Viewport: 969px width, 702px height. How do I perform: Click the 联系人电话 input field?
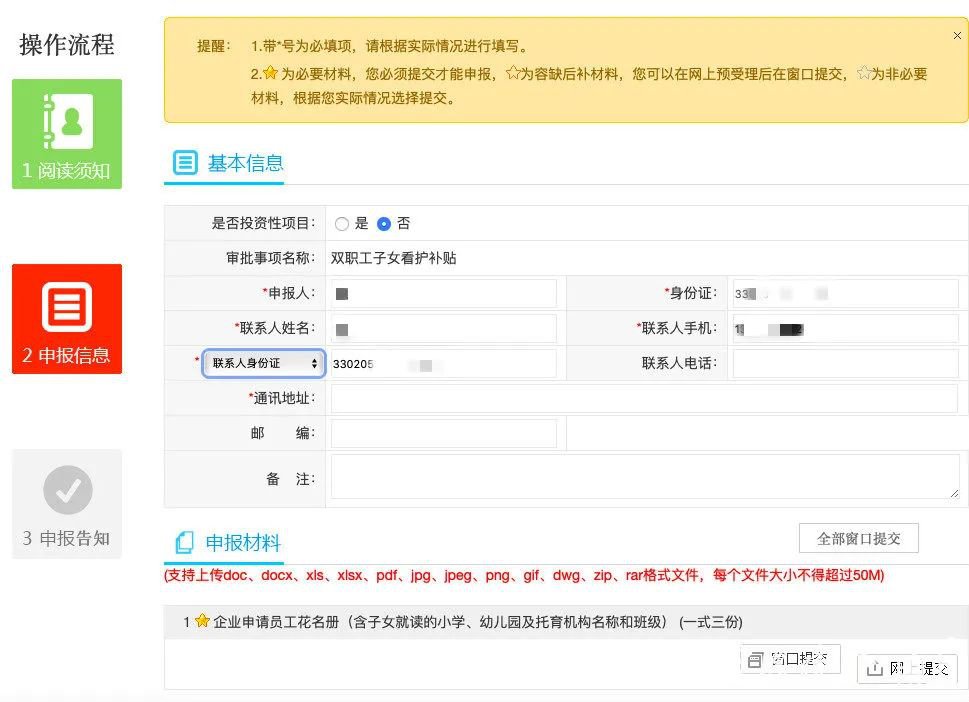(845, 363)
